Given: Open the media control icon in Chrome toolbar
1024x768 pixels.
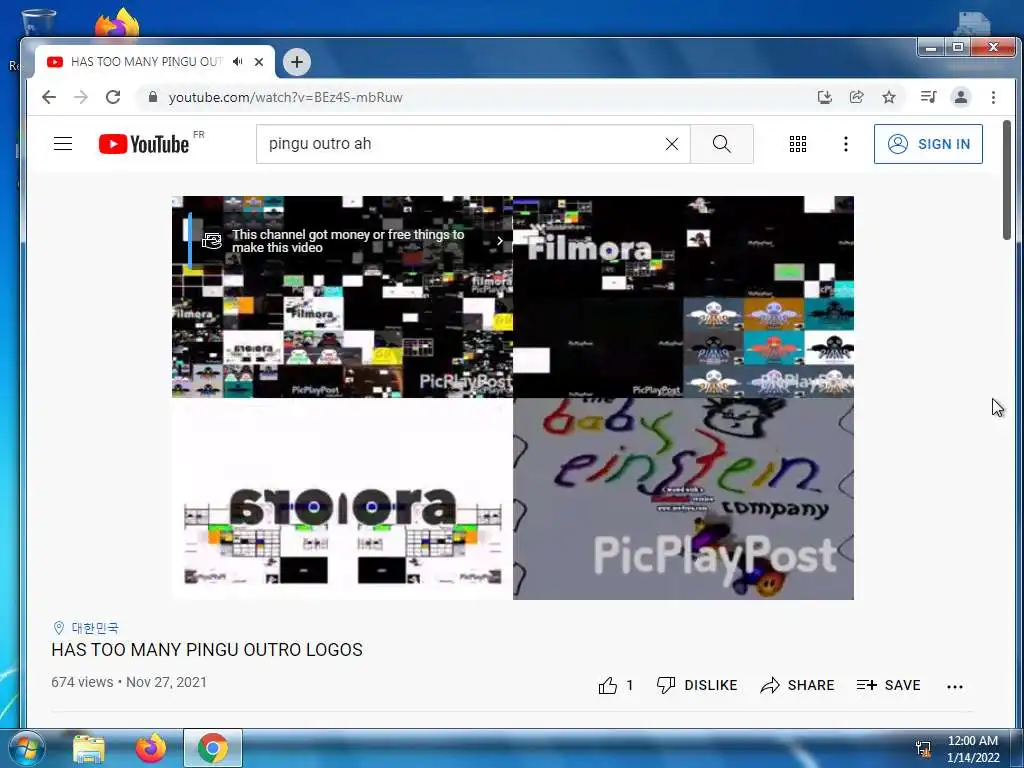Looking at the screenshot, I should 928,97.
